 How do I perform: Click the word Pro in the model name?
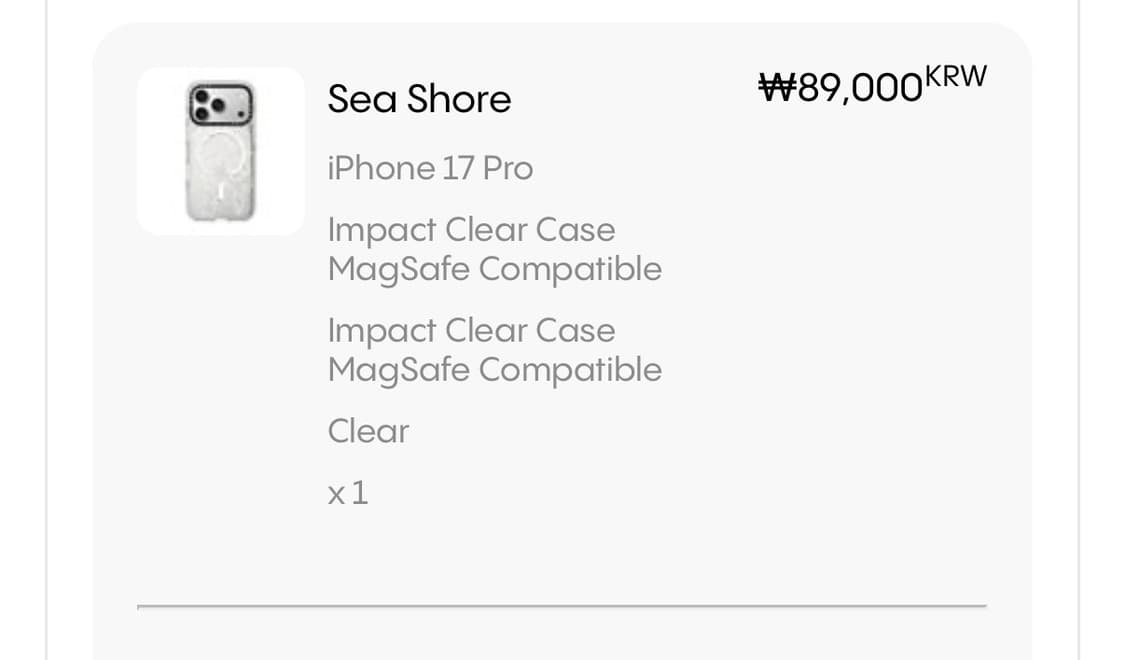pos(508,168)
